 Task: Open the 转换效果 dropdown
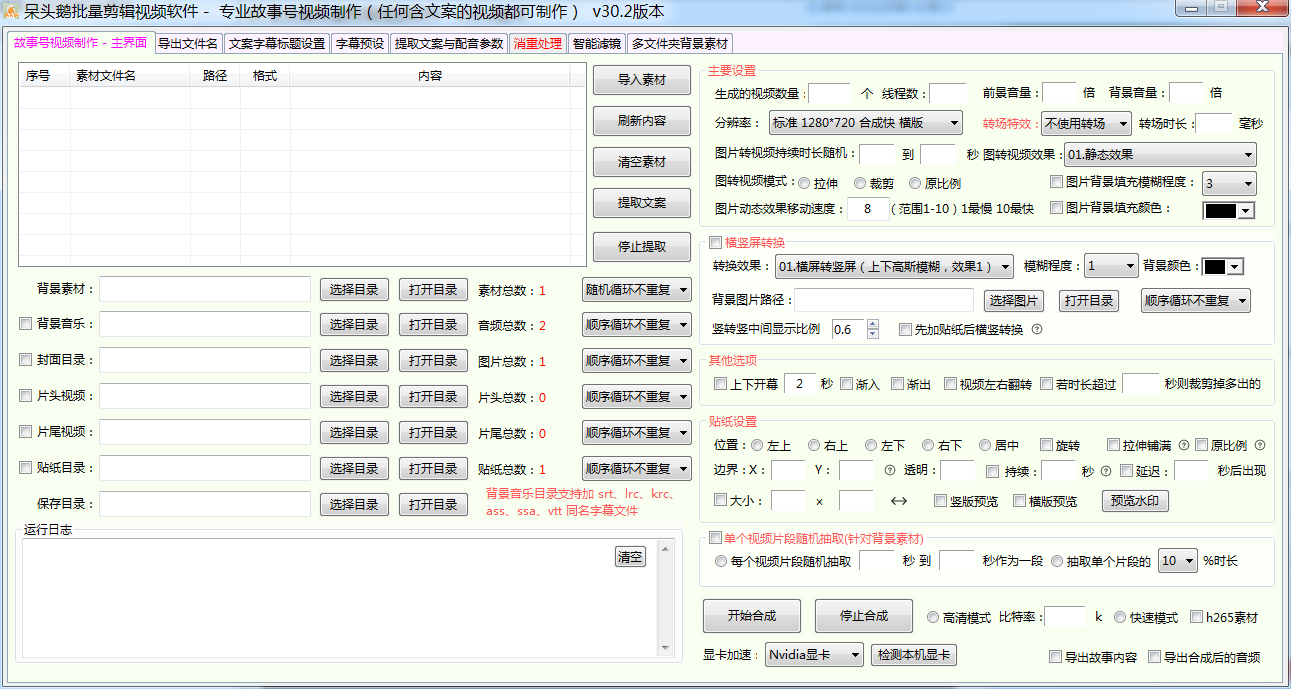pos(894,266)
